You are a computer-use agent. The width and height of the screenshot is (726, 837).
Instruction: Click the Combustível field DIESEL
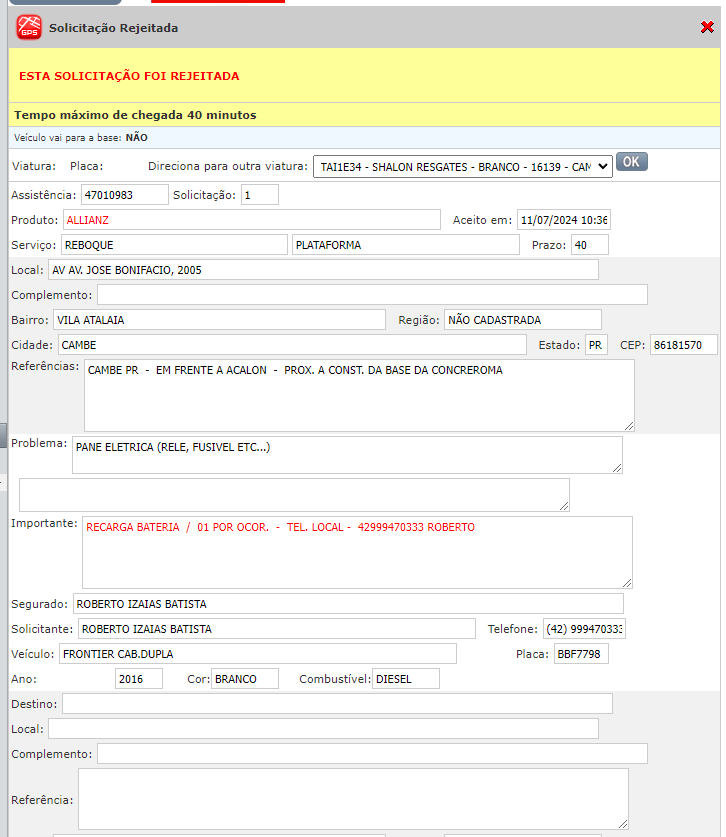[x=406, y=679]
